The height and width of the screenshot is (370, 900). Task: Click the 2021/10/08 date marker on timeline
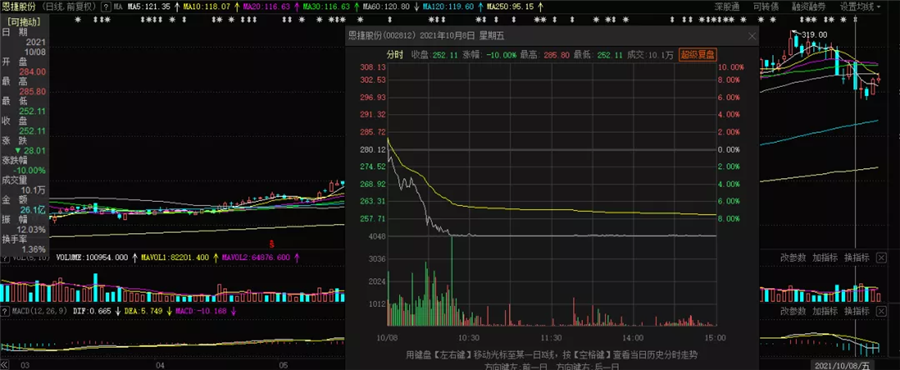click(841, 365)
